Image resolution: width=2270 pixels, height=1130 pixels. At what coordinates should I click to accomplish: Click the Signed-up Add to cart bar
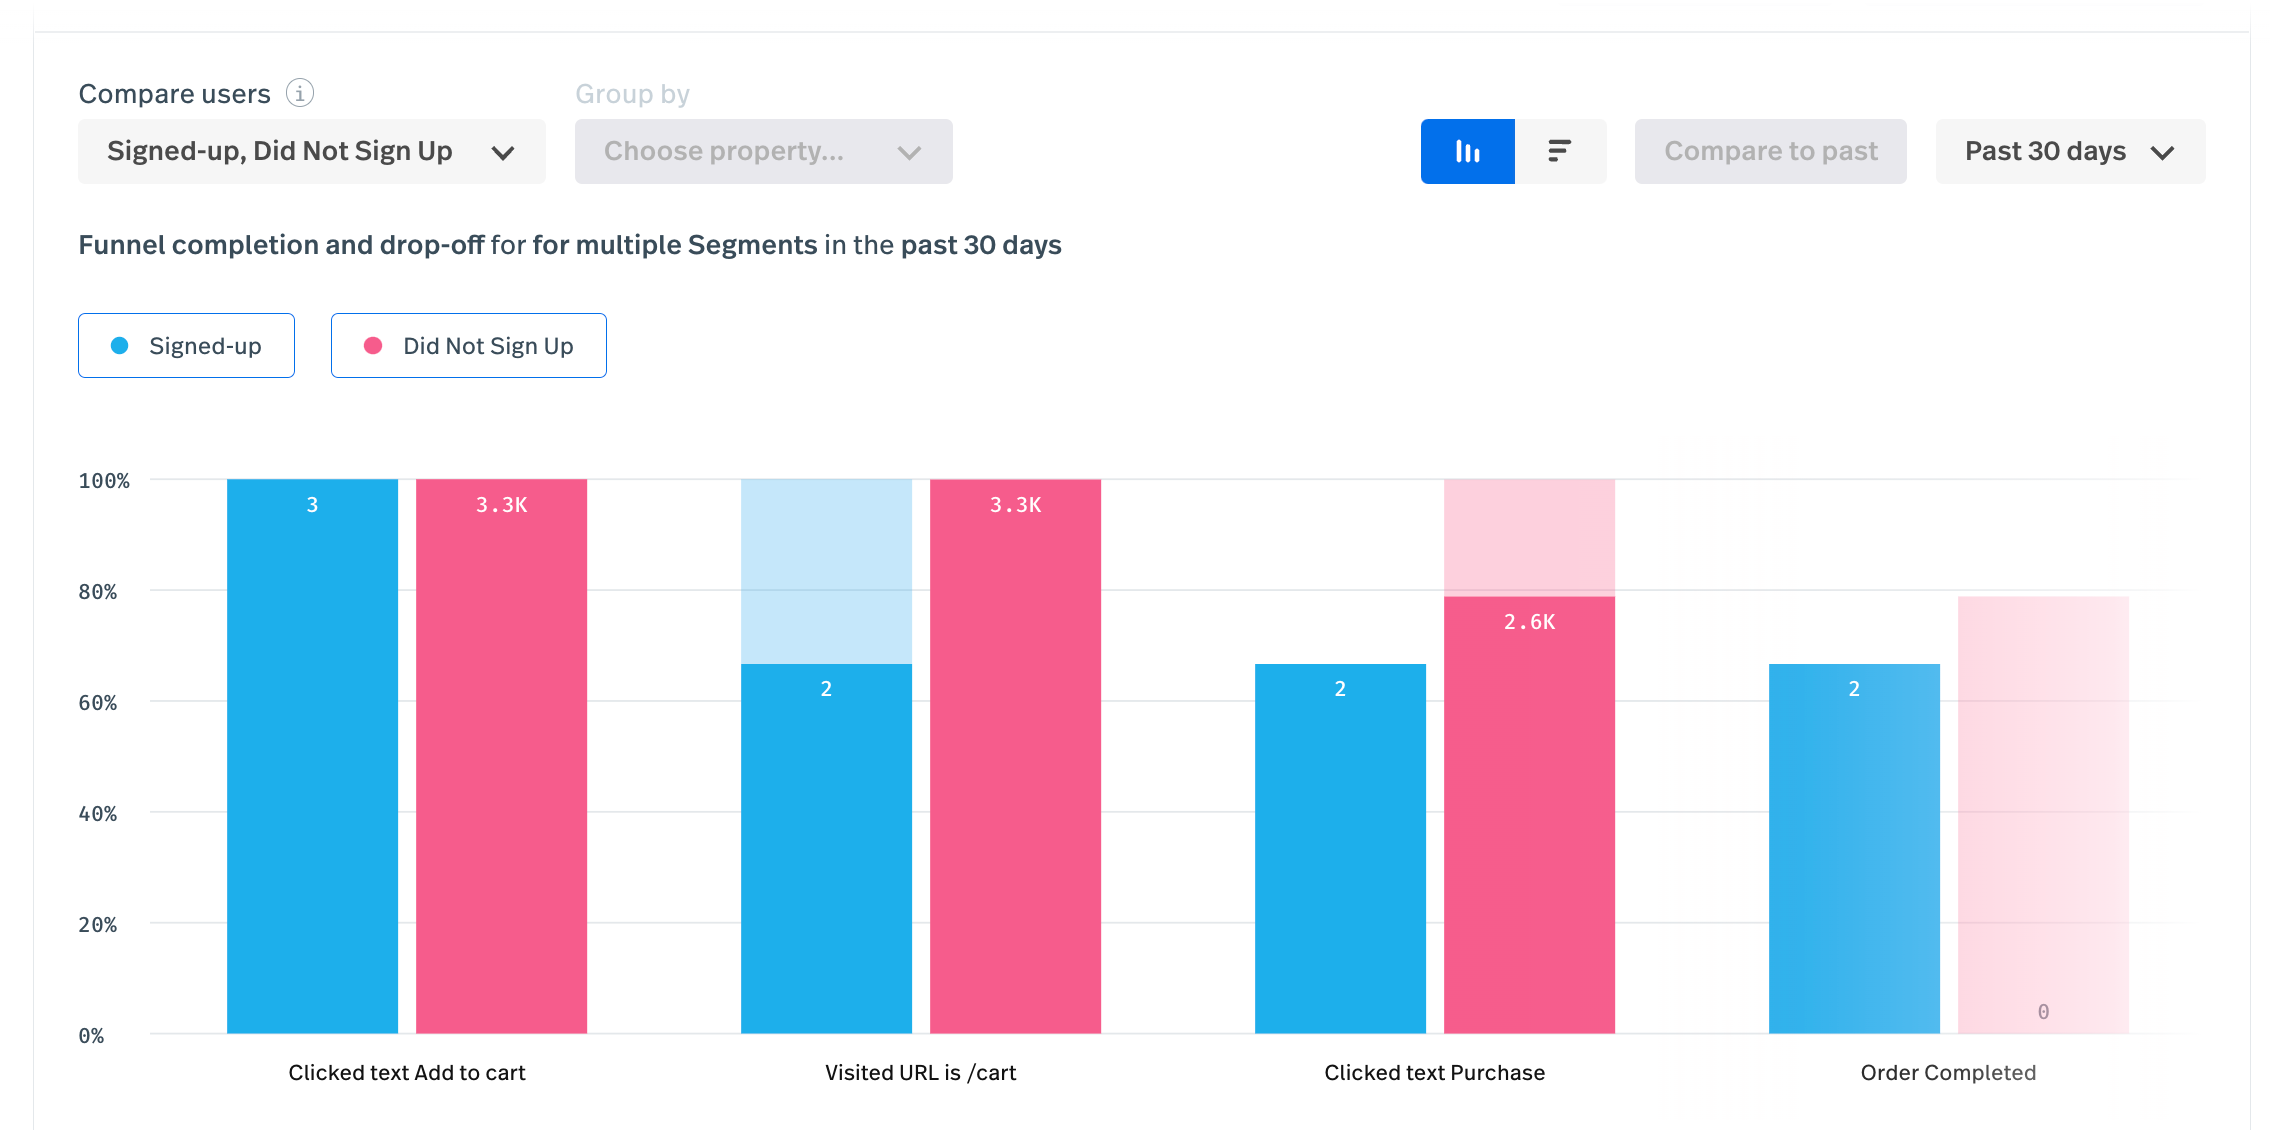[312, 756]
